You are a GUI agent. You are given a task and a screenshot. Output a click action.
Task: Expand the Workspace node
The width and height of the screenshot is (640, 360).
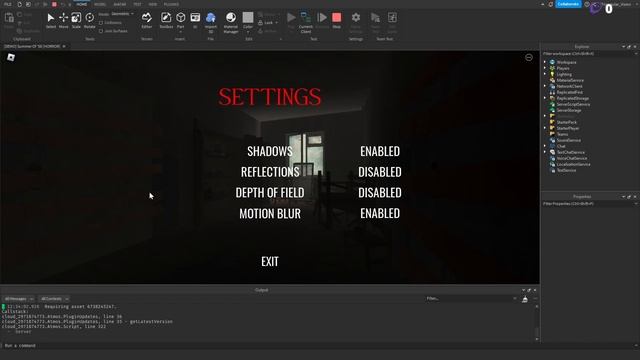(x=545, y=62)
